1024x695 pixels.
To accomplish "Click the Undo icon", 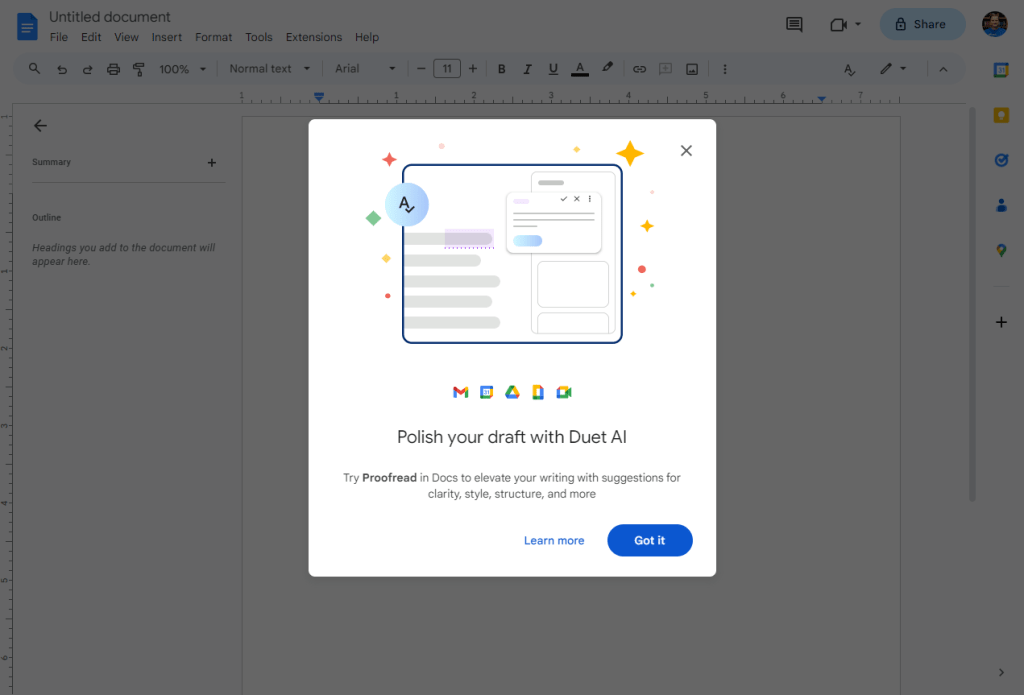I will (x=62, y=69).
